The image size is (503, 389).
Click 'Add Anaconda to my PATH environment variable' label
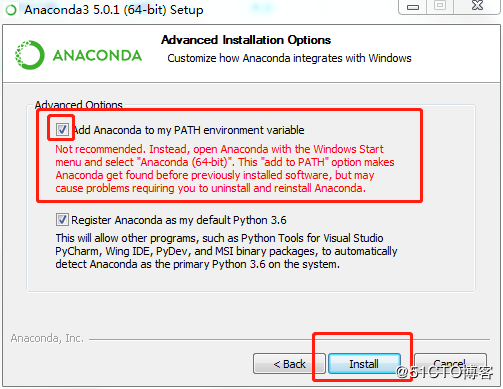point(188,130)
